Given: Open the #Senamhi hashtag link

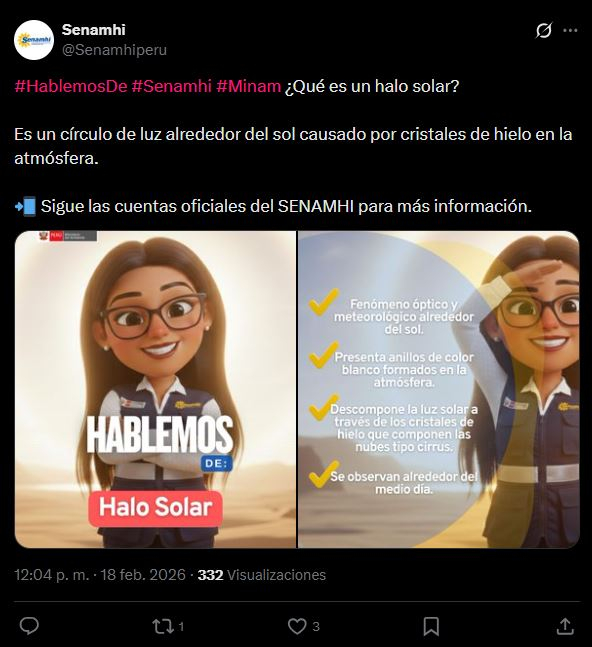Looking at the screenshot, I should (172, 86).
